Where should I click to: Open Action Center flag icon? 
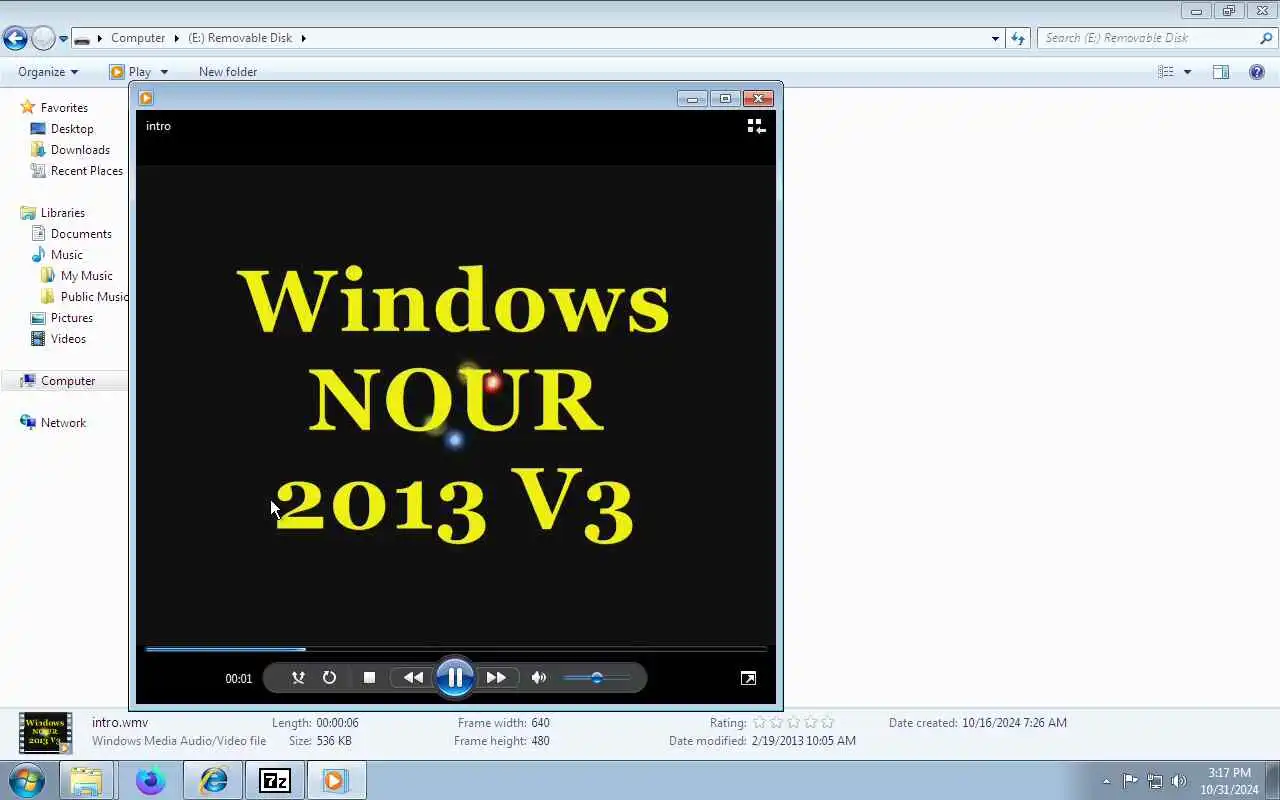point(1130,781)
